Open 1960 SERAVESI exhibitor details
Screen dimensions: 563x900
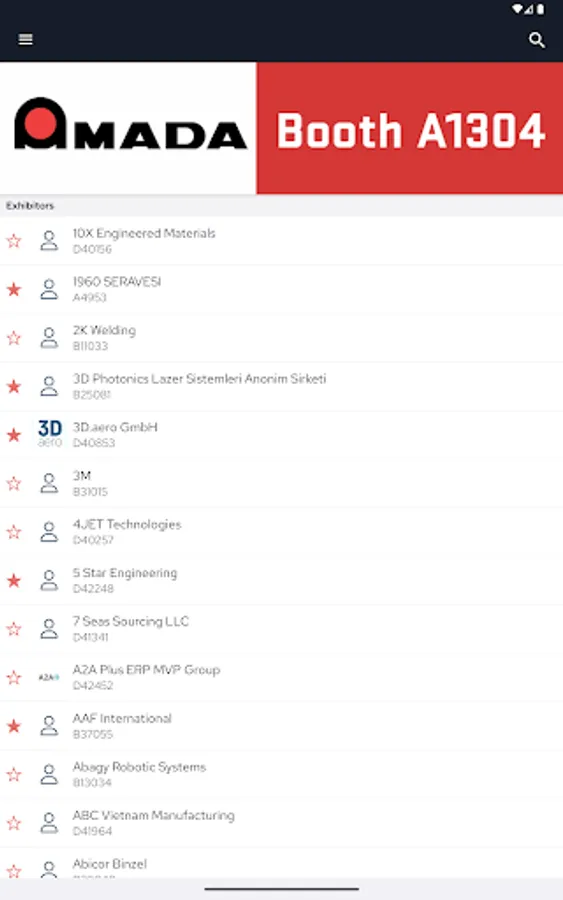click(281, 289)
